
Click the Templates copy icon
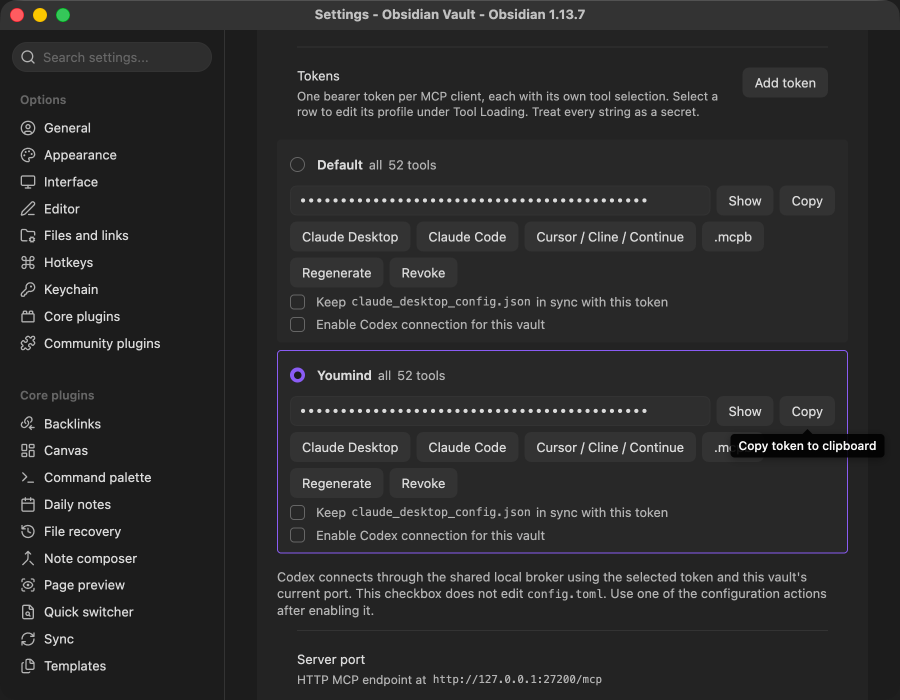tap(28, 666)
